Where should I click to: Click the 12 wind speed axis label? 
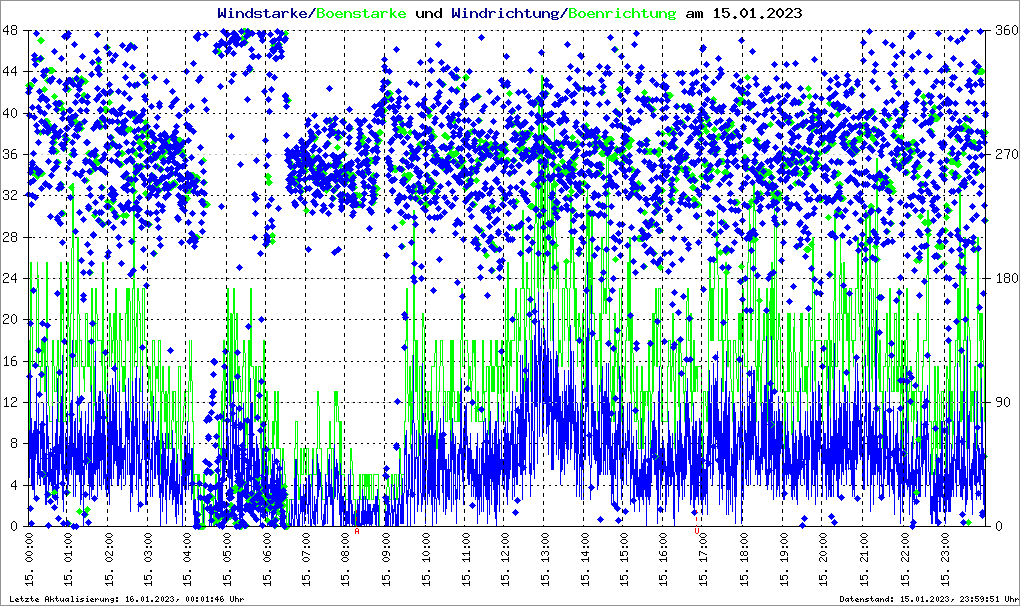[10, 402]
